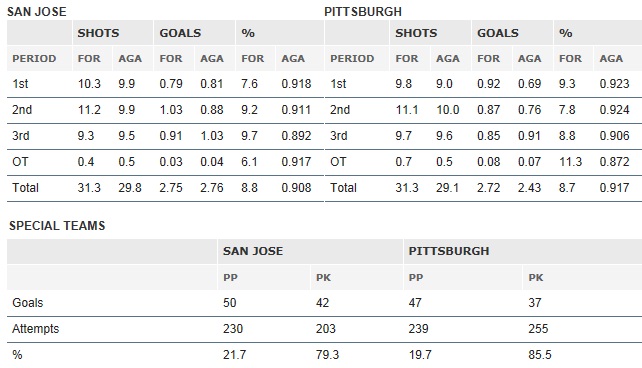Click San Jose PP percentage 21.7
Viewport: 642px width, 368px height.
point(235,354)
